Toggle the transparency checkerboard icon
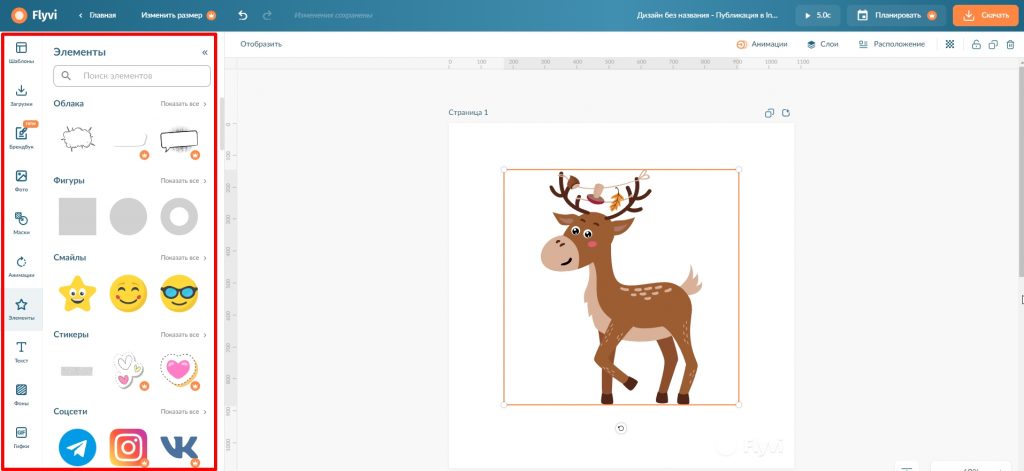Viewport: 1024px width, 471px height. [950, 44]
